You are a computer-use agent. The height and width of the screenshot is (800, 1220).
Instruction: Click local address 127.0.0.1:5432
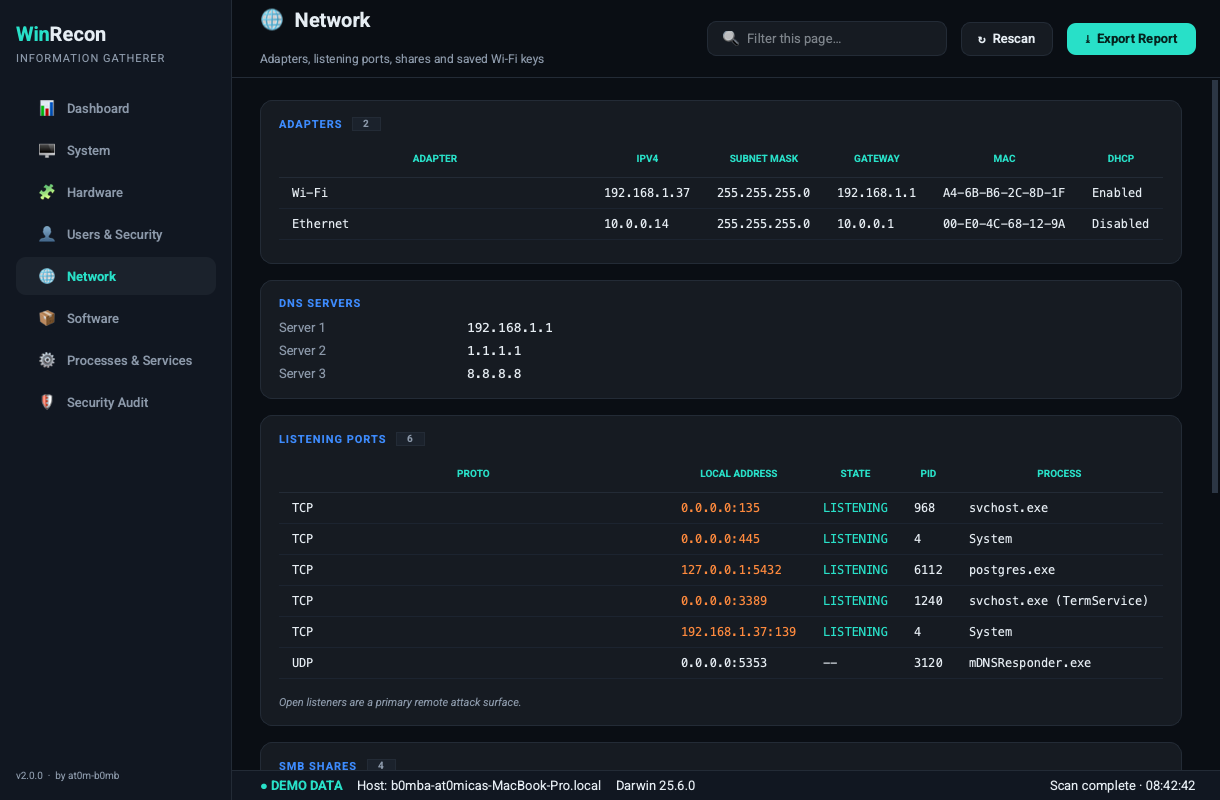click(x=731, y=570)
